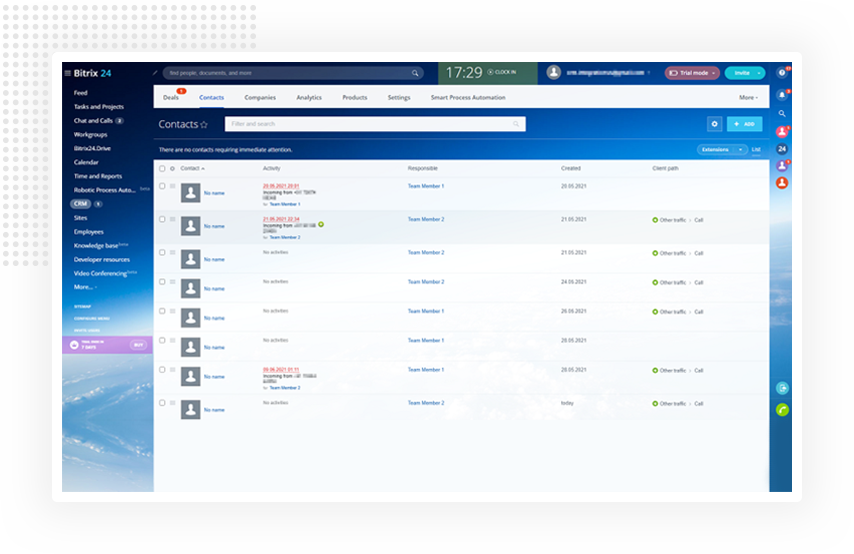
Task: Open Knowledge base in sidebar
Action: (x=96, y=246)
